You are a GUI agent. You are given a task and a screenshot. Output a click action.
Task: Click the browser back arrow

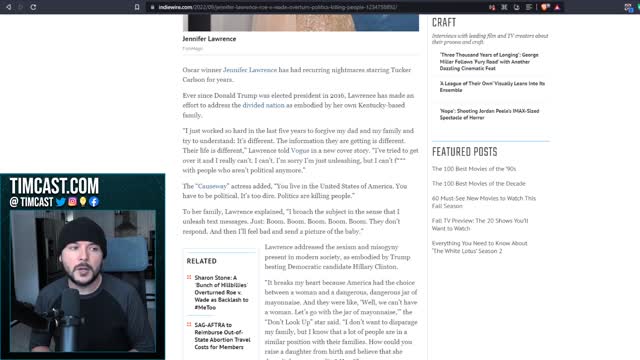pos(8,7)
